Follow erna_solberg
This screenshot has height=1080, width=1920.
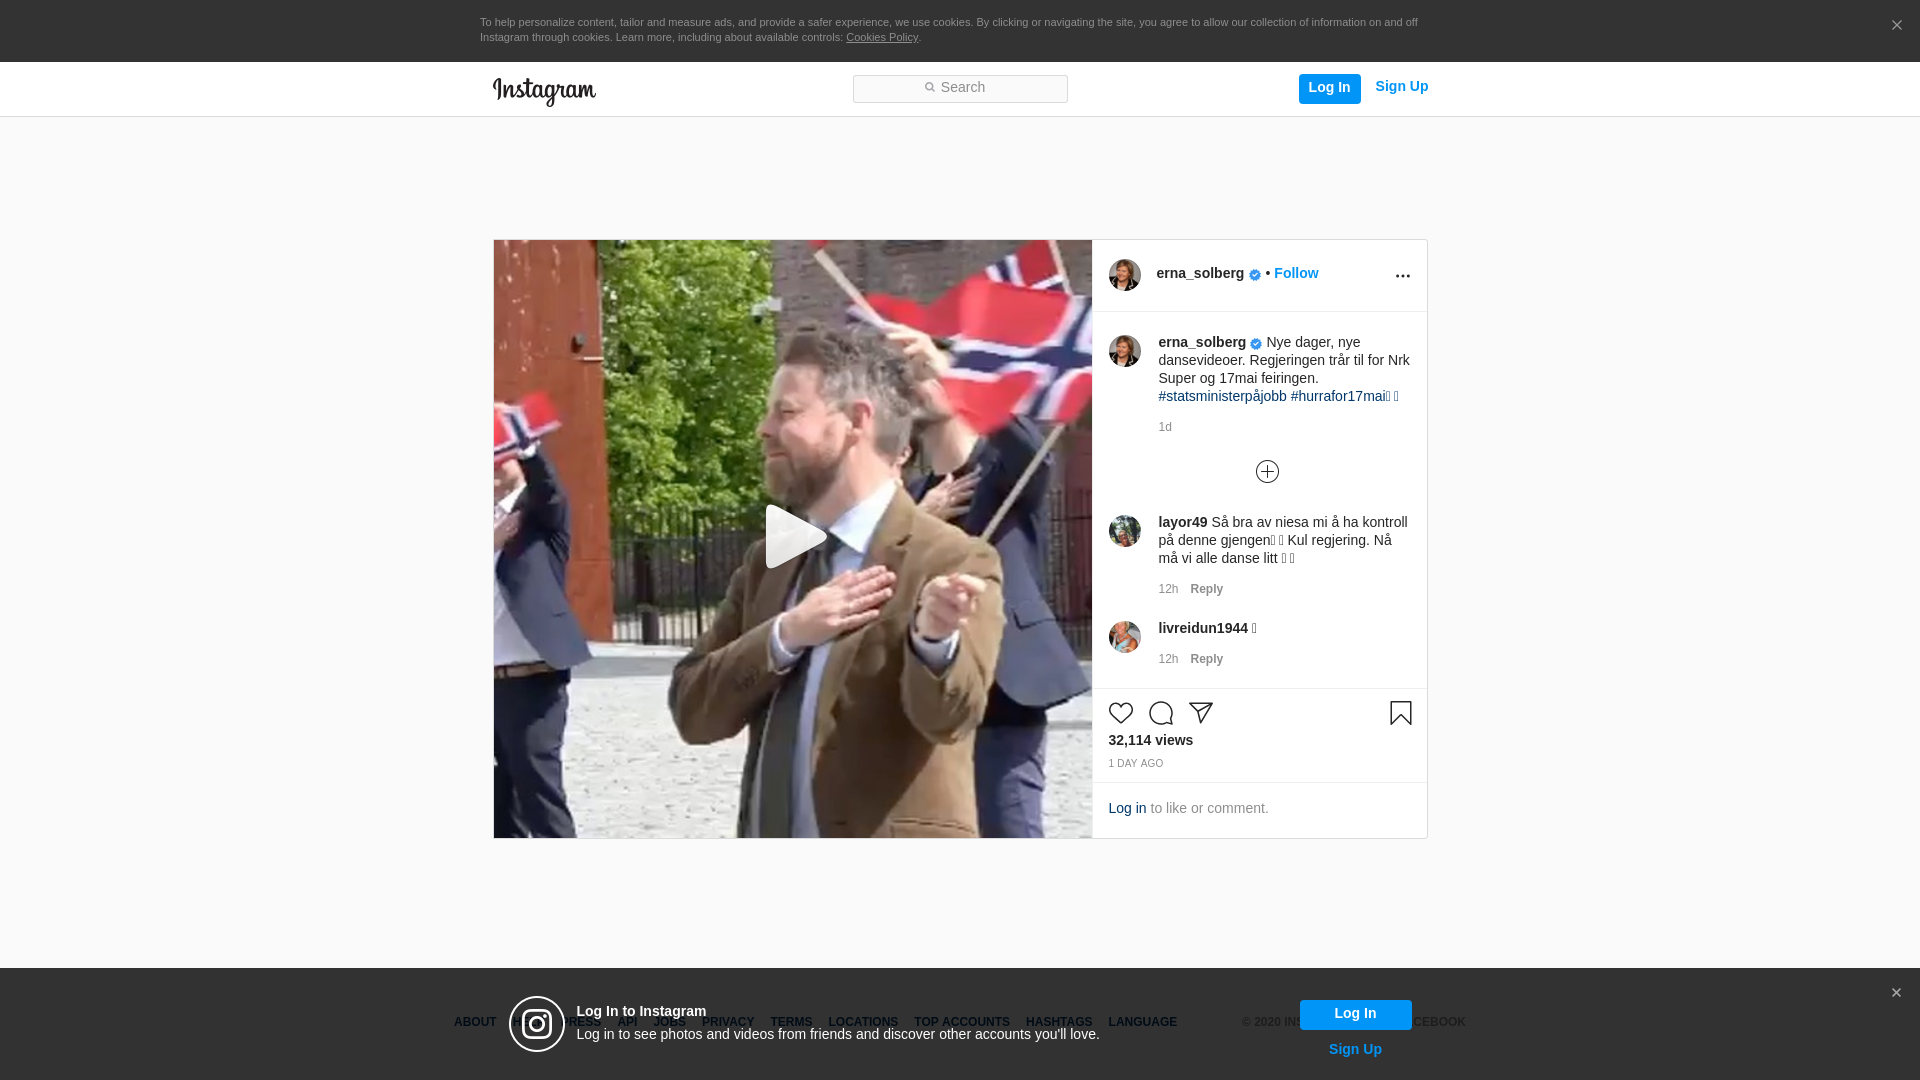(x=1295, y=273)
